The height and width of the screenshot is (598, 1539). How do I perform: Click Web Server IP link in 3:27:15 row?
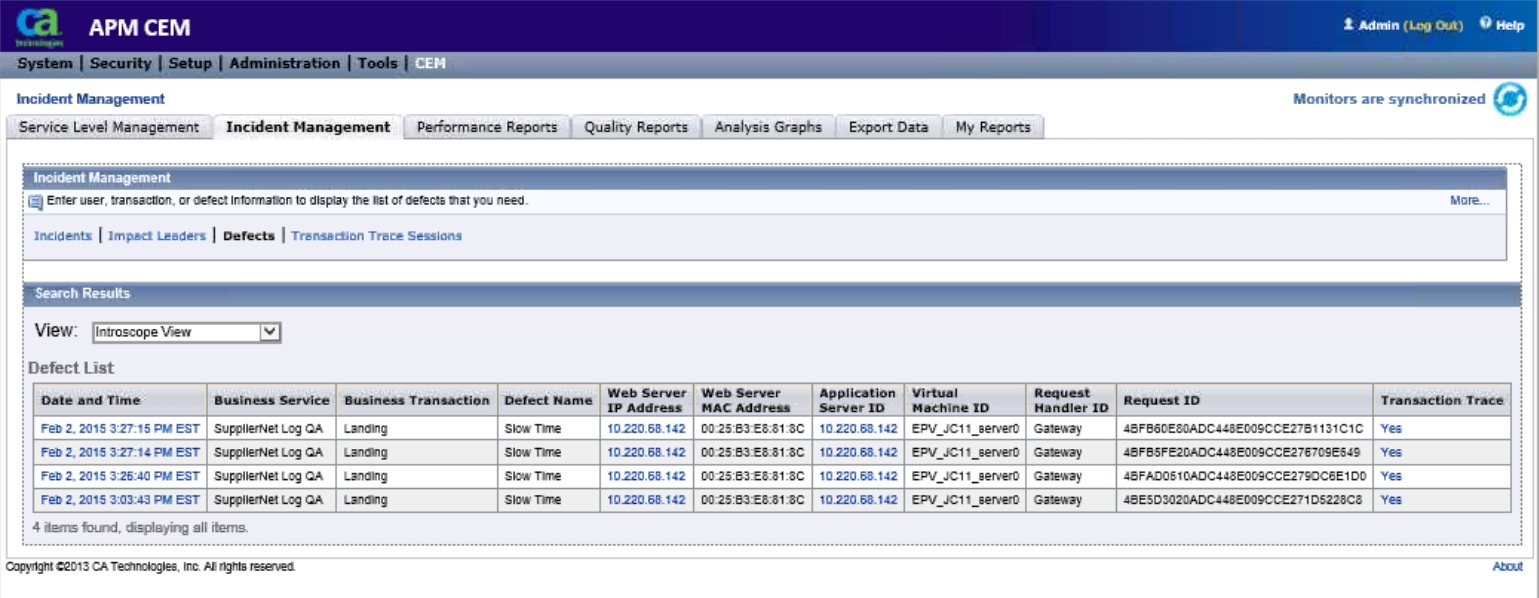click(x=646, y=428)
